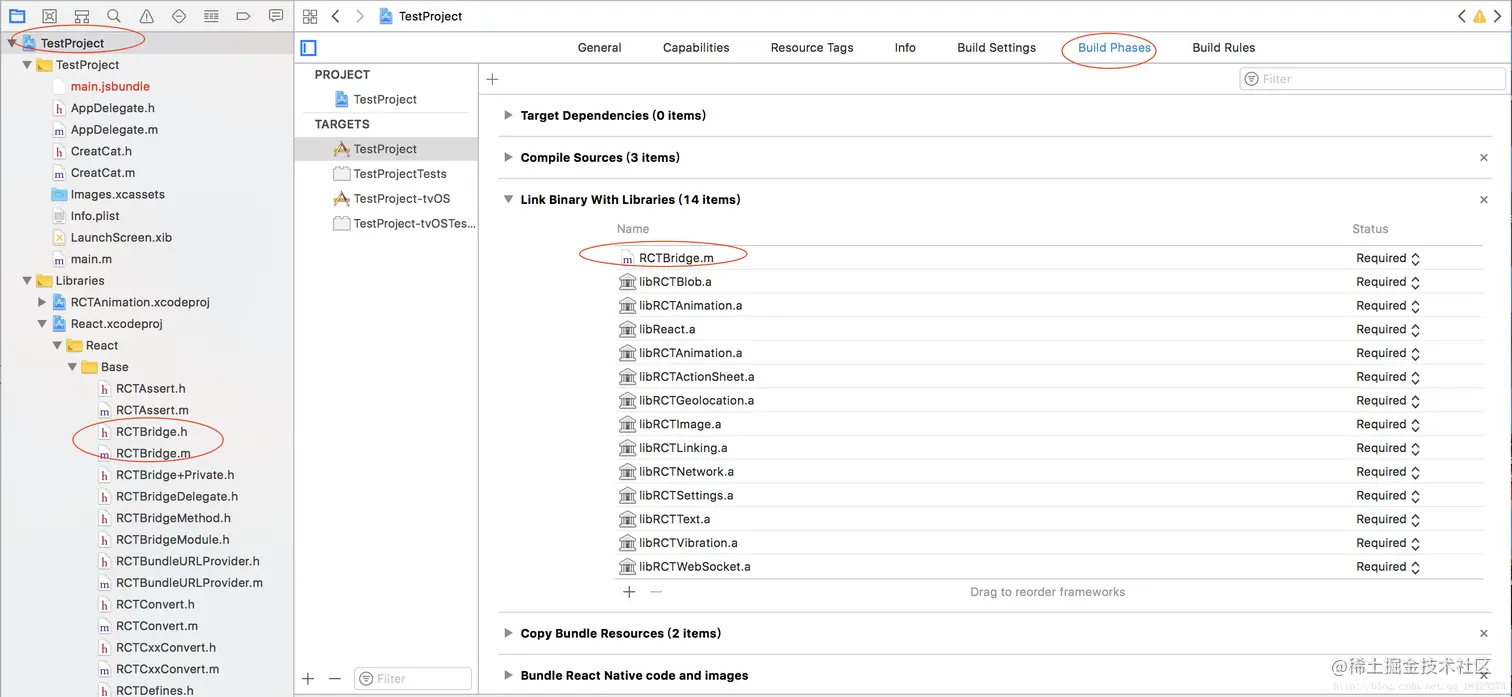This screenshot has width=1512, height=697.
Task: Open the related items grid icon
Action: point(310,16)
